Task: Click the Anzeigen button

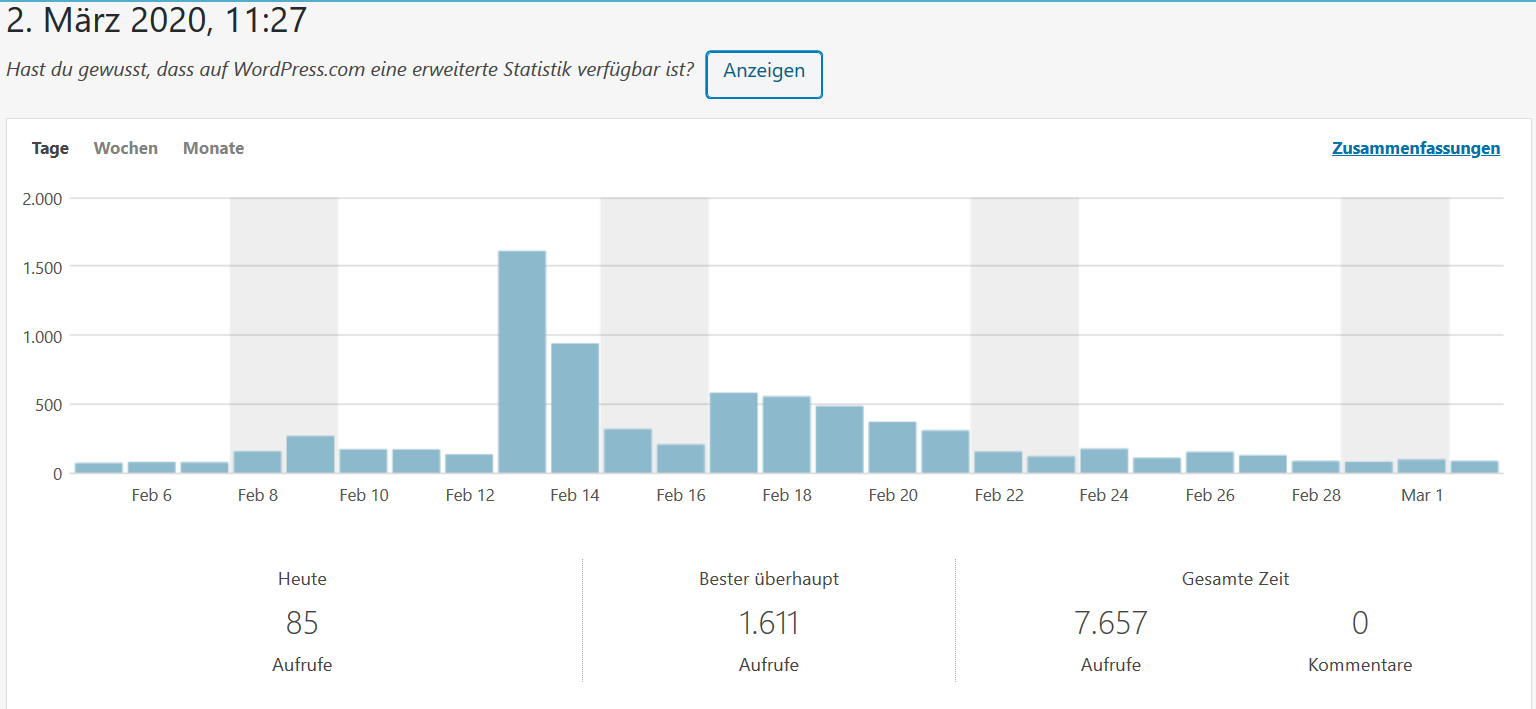Action: coord(764,74)
